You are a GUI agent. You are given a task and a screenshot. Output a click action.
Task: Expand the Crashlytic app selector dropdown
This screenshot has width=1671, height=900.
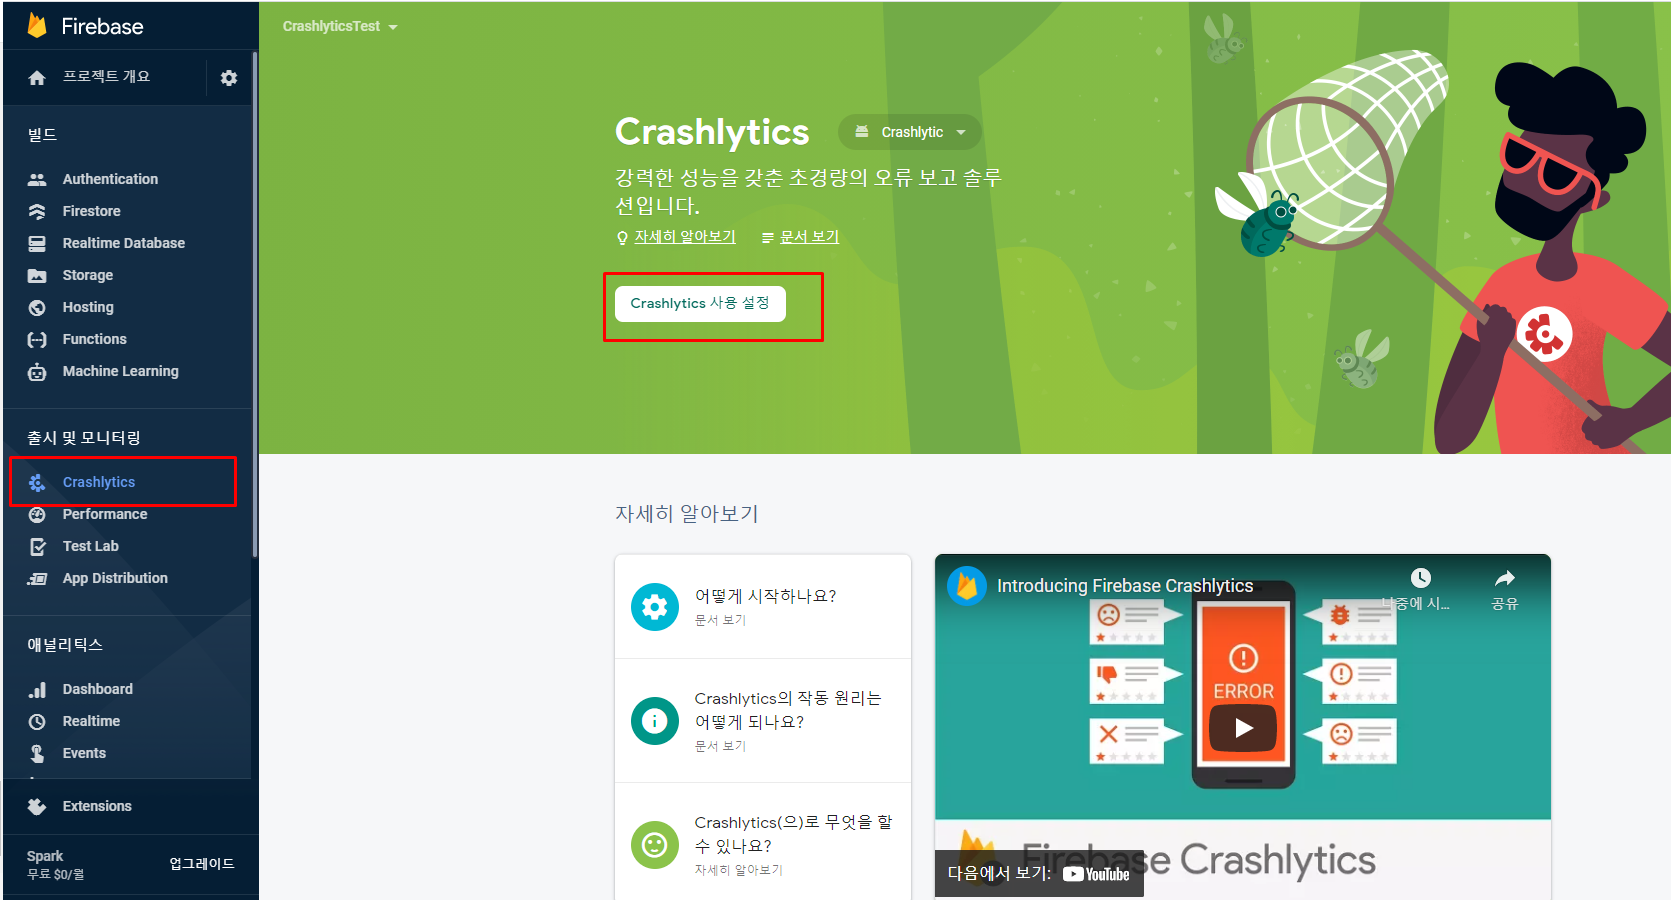tap(909, 132)
